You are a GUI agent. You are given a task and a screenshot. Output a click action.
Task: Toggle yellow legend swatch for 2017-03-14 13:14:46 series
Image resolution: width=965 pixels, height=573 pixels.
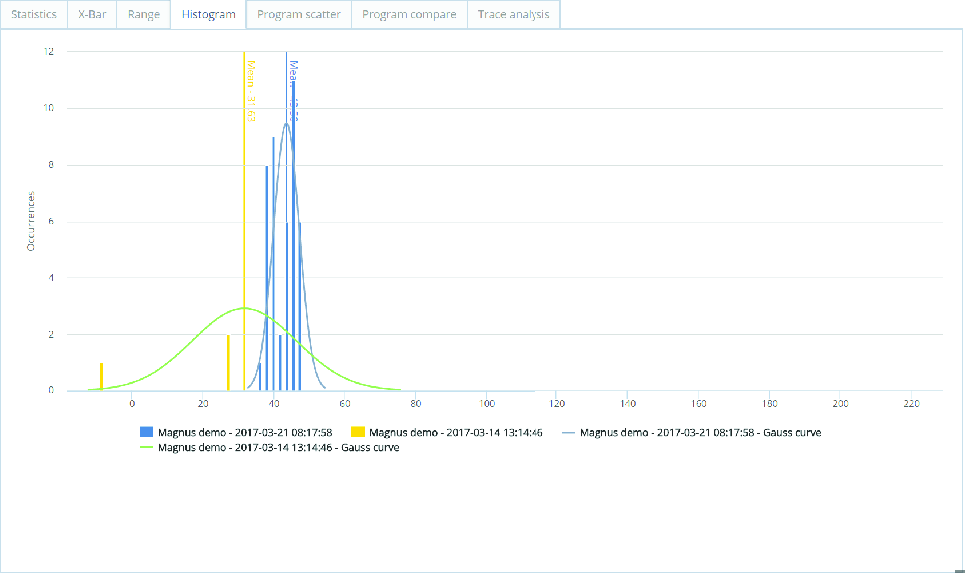[x=358, y=432]
